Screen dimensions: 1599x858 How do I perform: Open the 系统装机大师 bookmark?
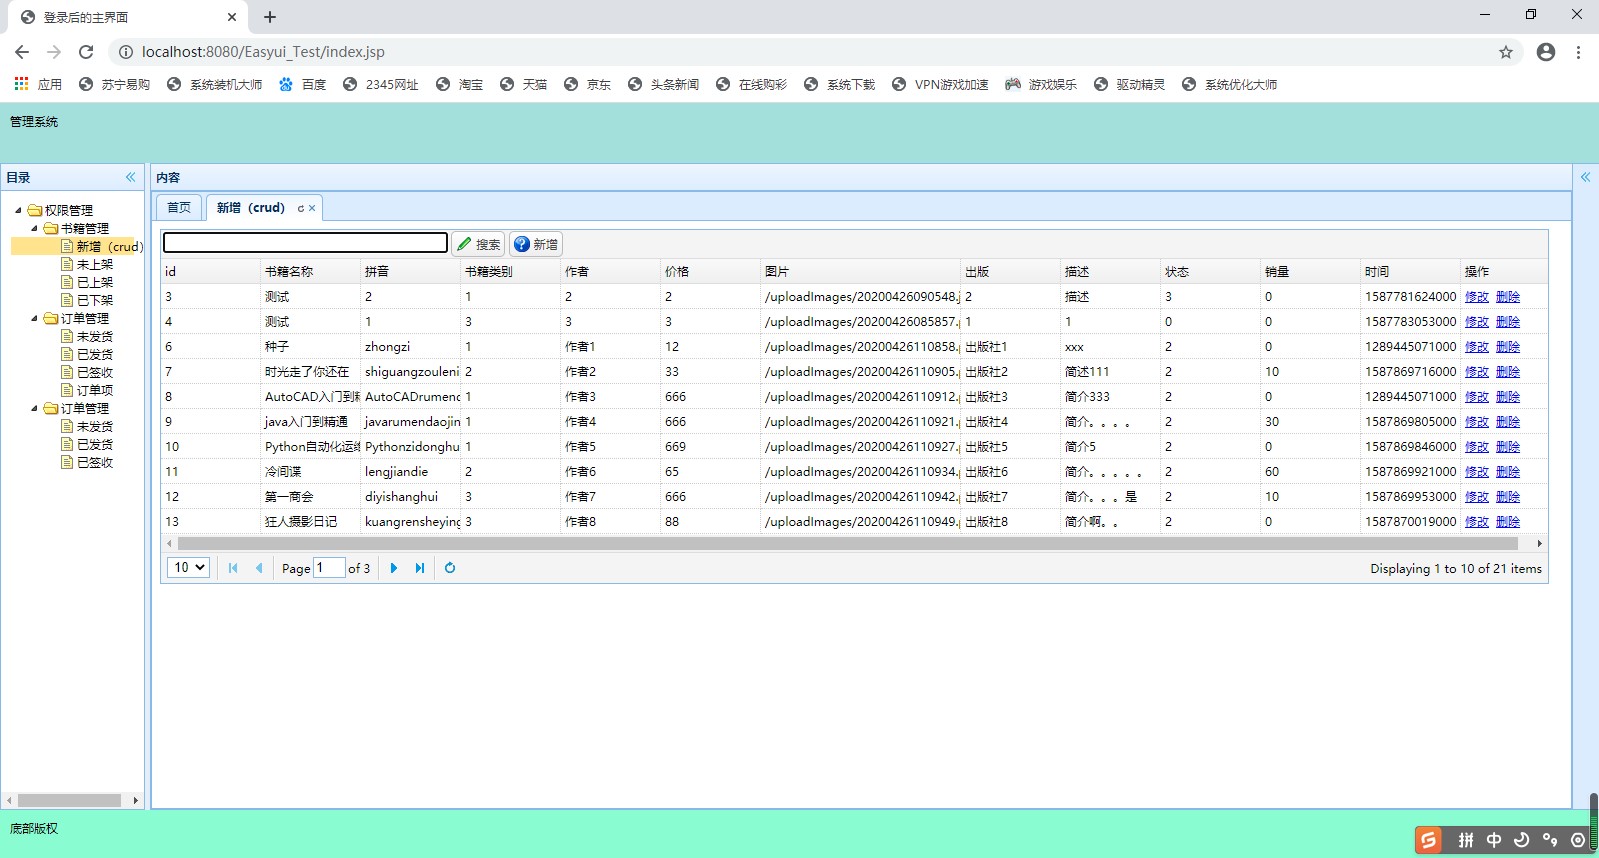214,85
